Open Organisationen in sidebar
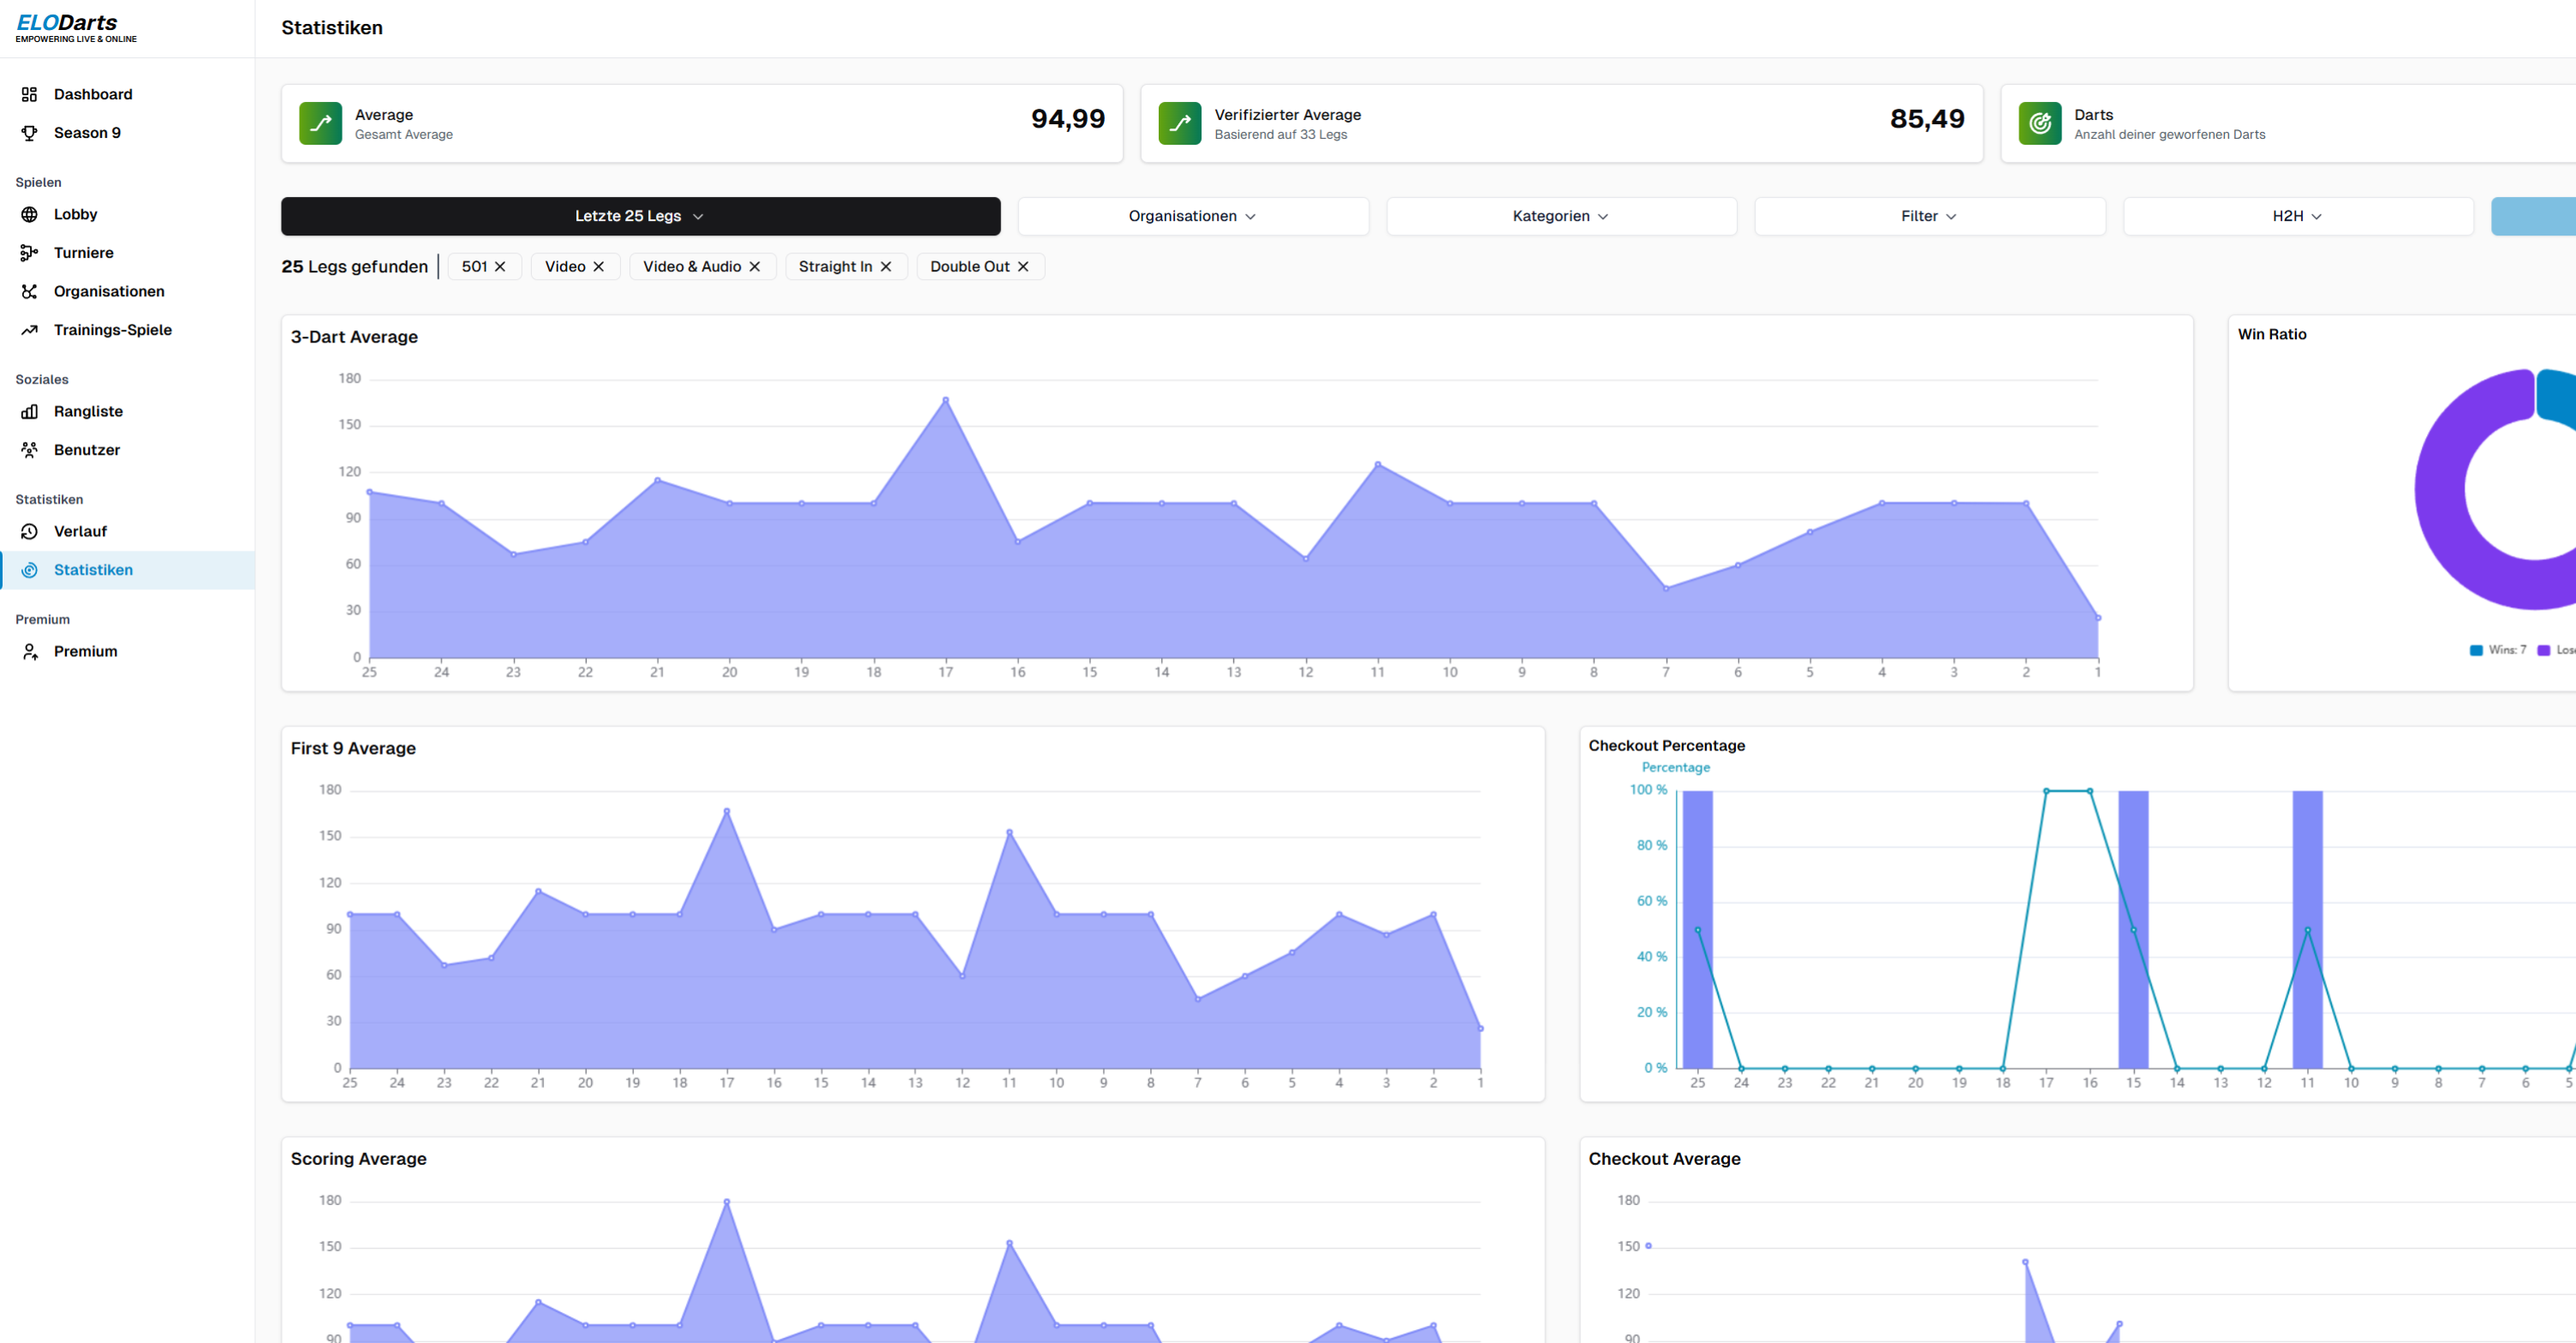Viewport: 2576px width, 1343px height. tap(127, 291)
